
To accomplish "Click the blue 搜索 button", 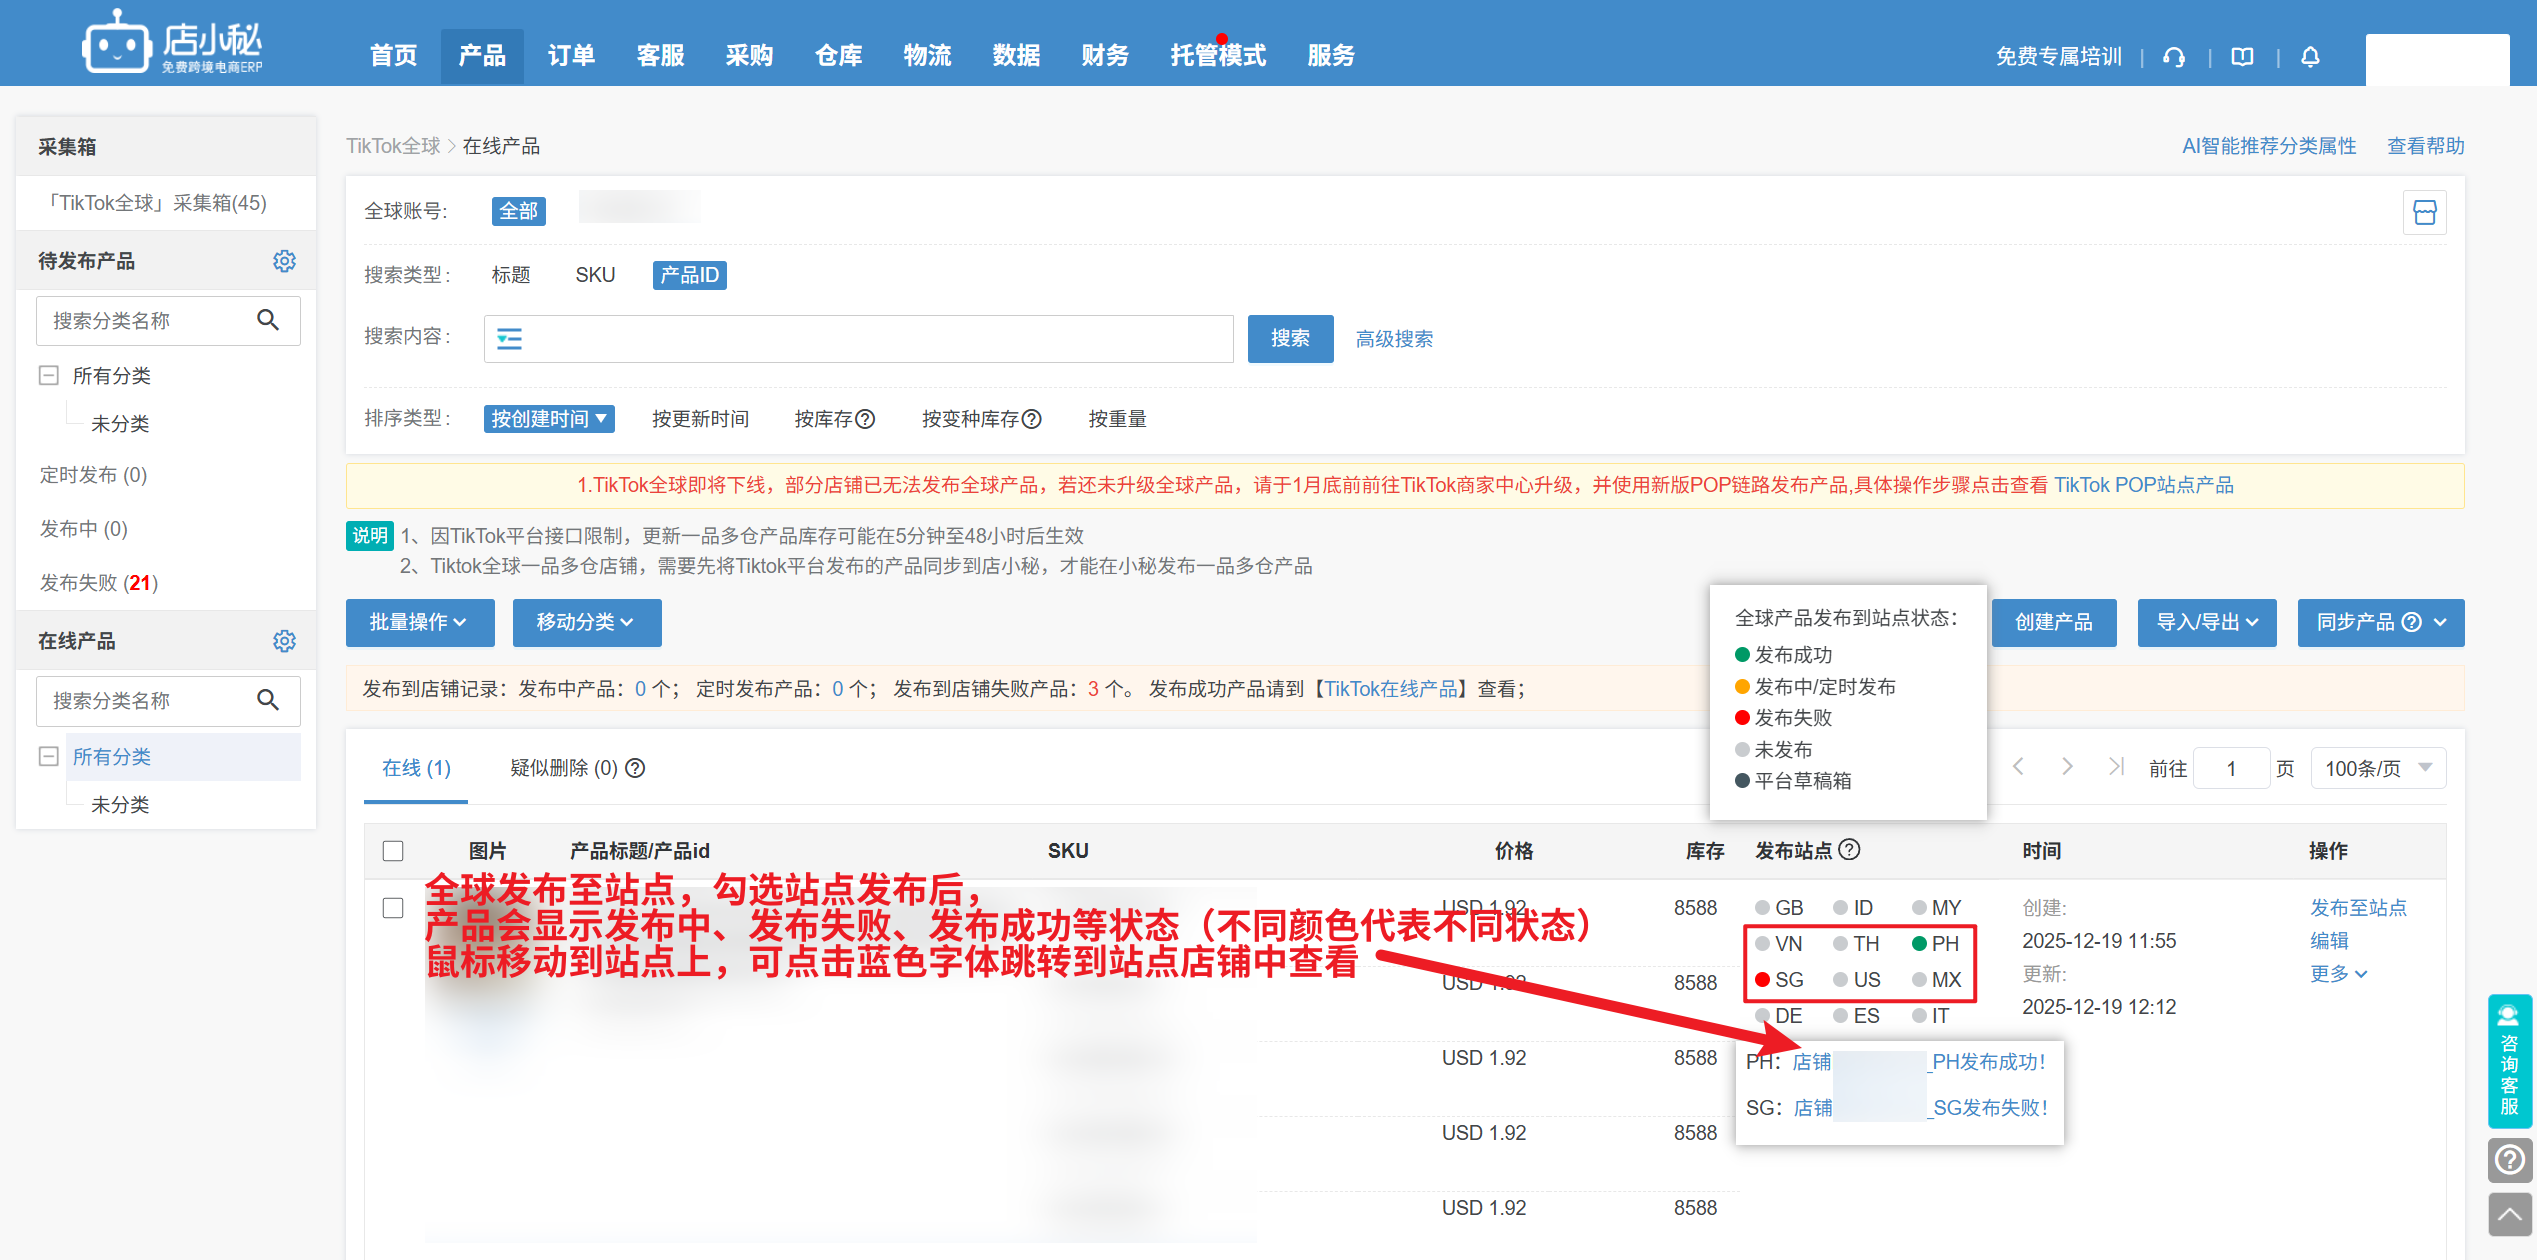I will (x=1289, y=339).
